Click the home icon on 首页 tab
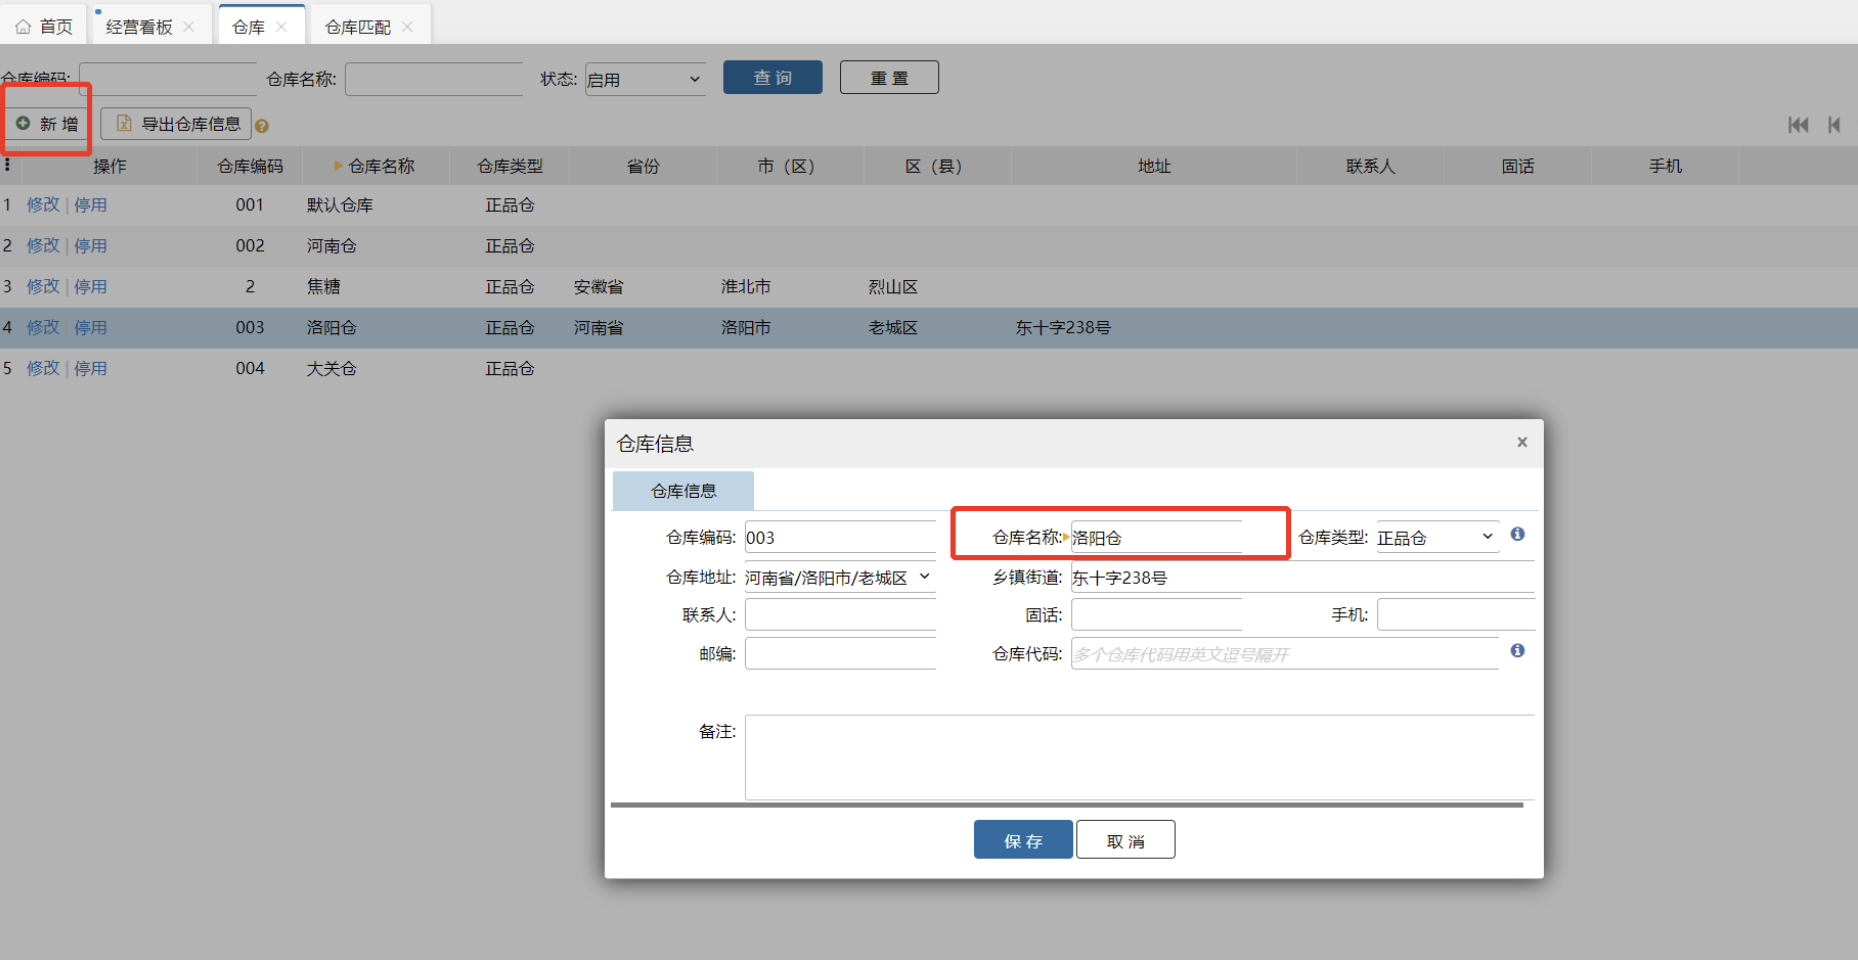Viewport: 1858px width, 960px height. point(23,27)
